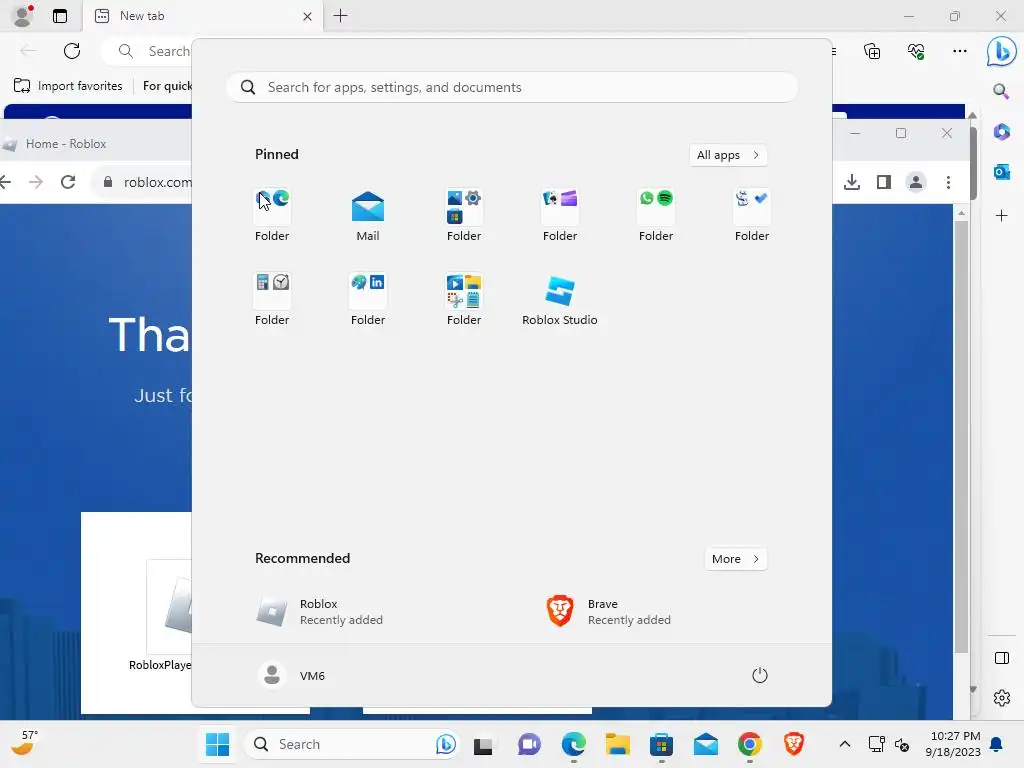Open the folder with Calculator and Clock

(272, 300)
